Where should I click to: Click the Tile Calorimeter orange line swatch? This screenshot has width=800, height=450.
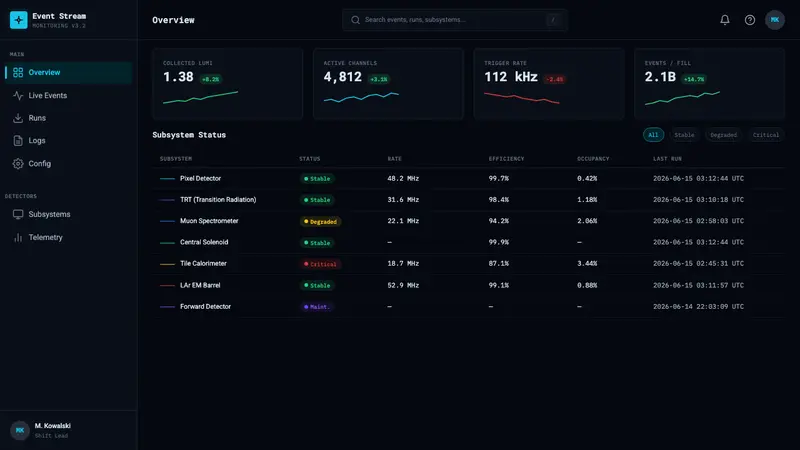167,264
